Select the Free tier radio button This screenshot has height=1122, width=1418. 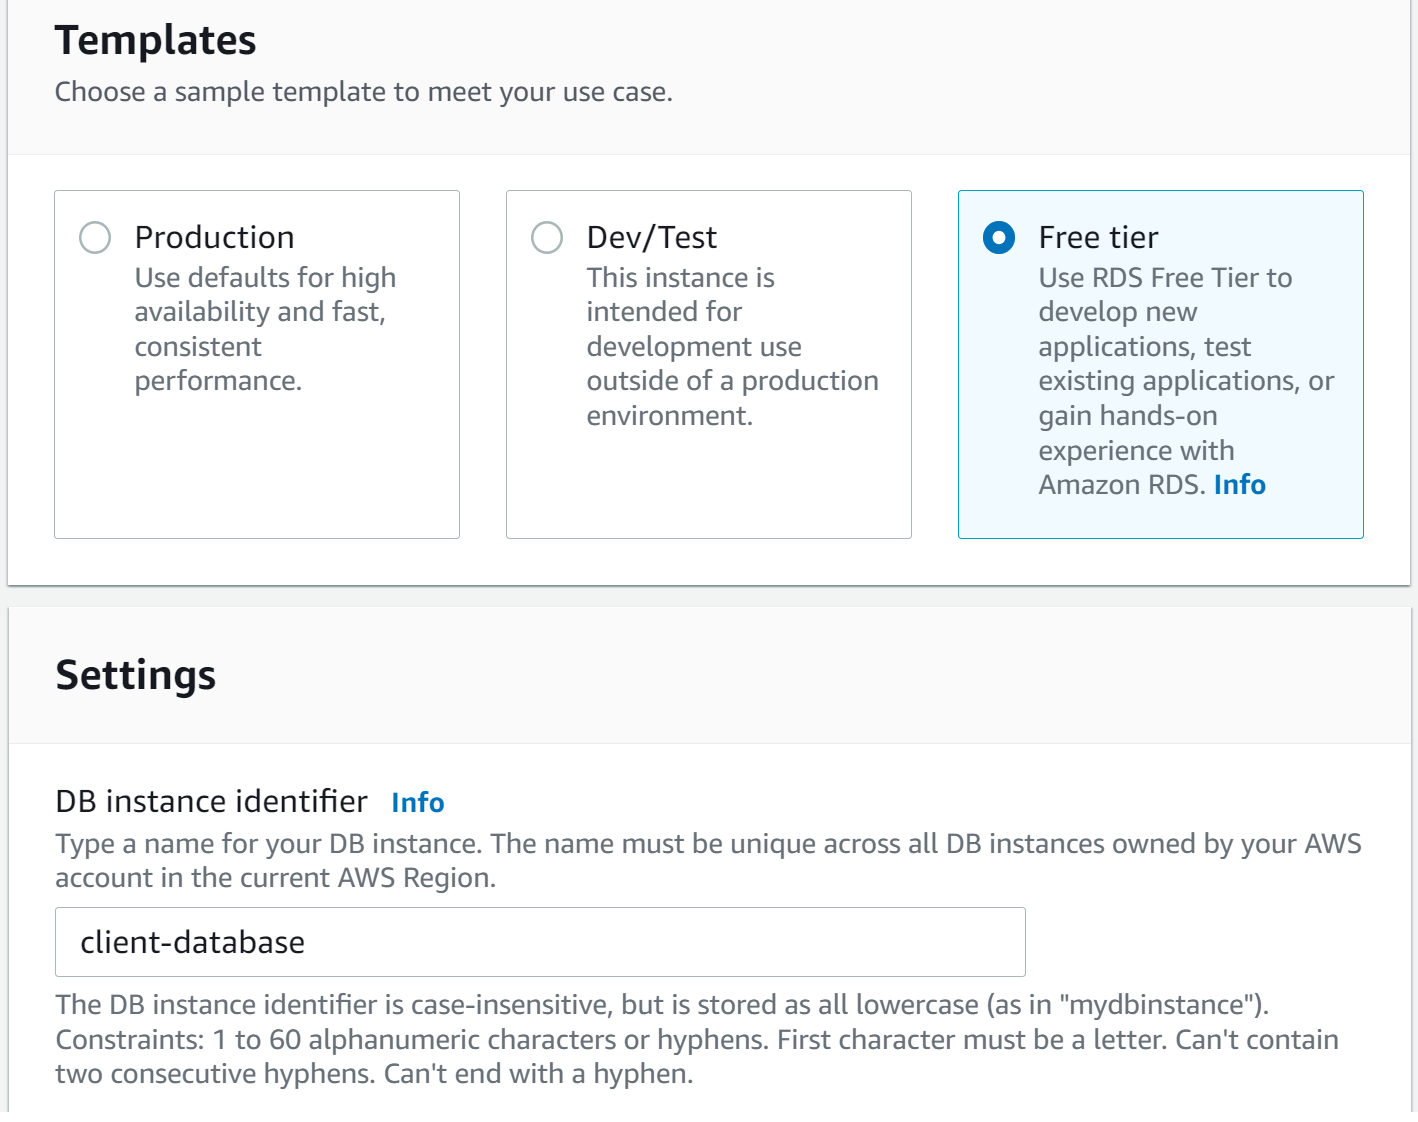[999, 238]
